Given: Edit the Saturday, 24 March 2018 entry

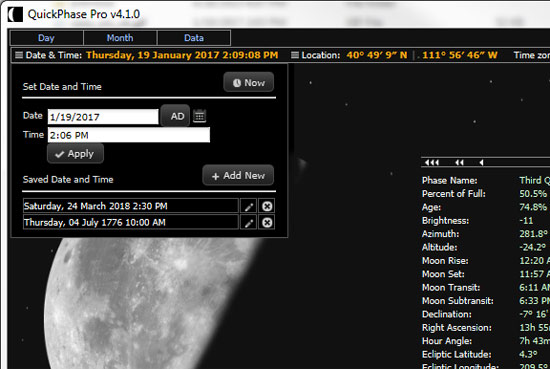Looking at the screenshot, I should coord(249,206).
